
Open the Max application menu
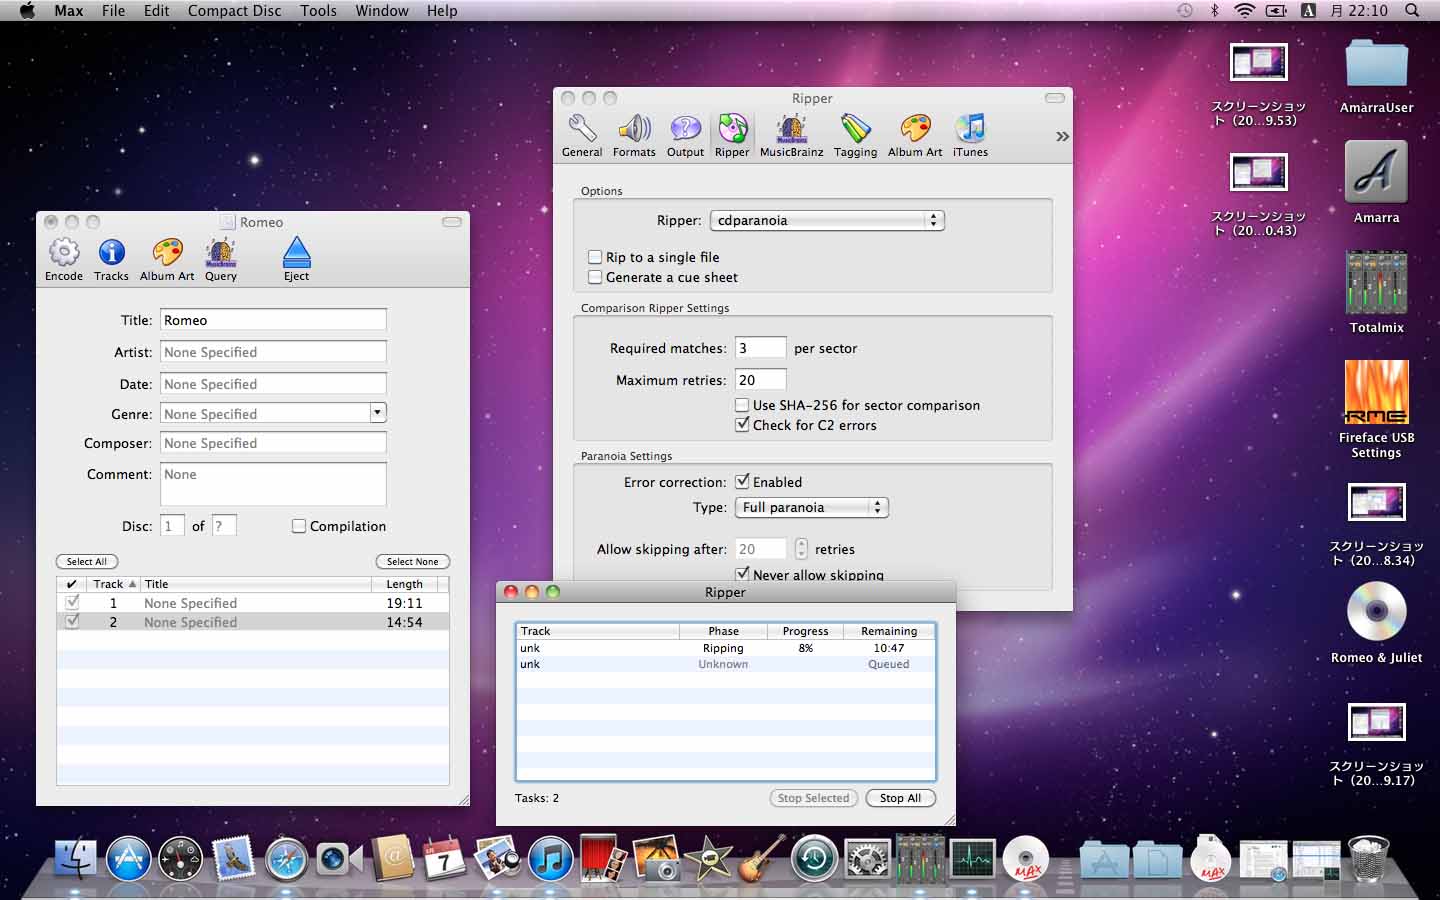[69, 11]
